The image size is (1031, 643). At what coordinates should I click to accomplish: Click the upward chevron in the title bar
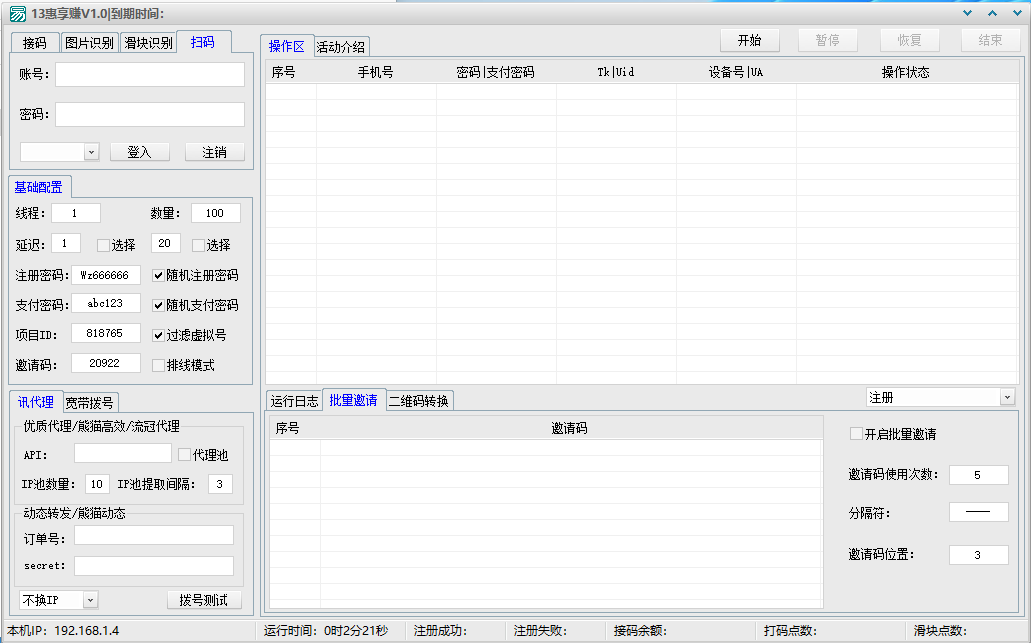point(992,13)
